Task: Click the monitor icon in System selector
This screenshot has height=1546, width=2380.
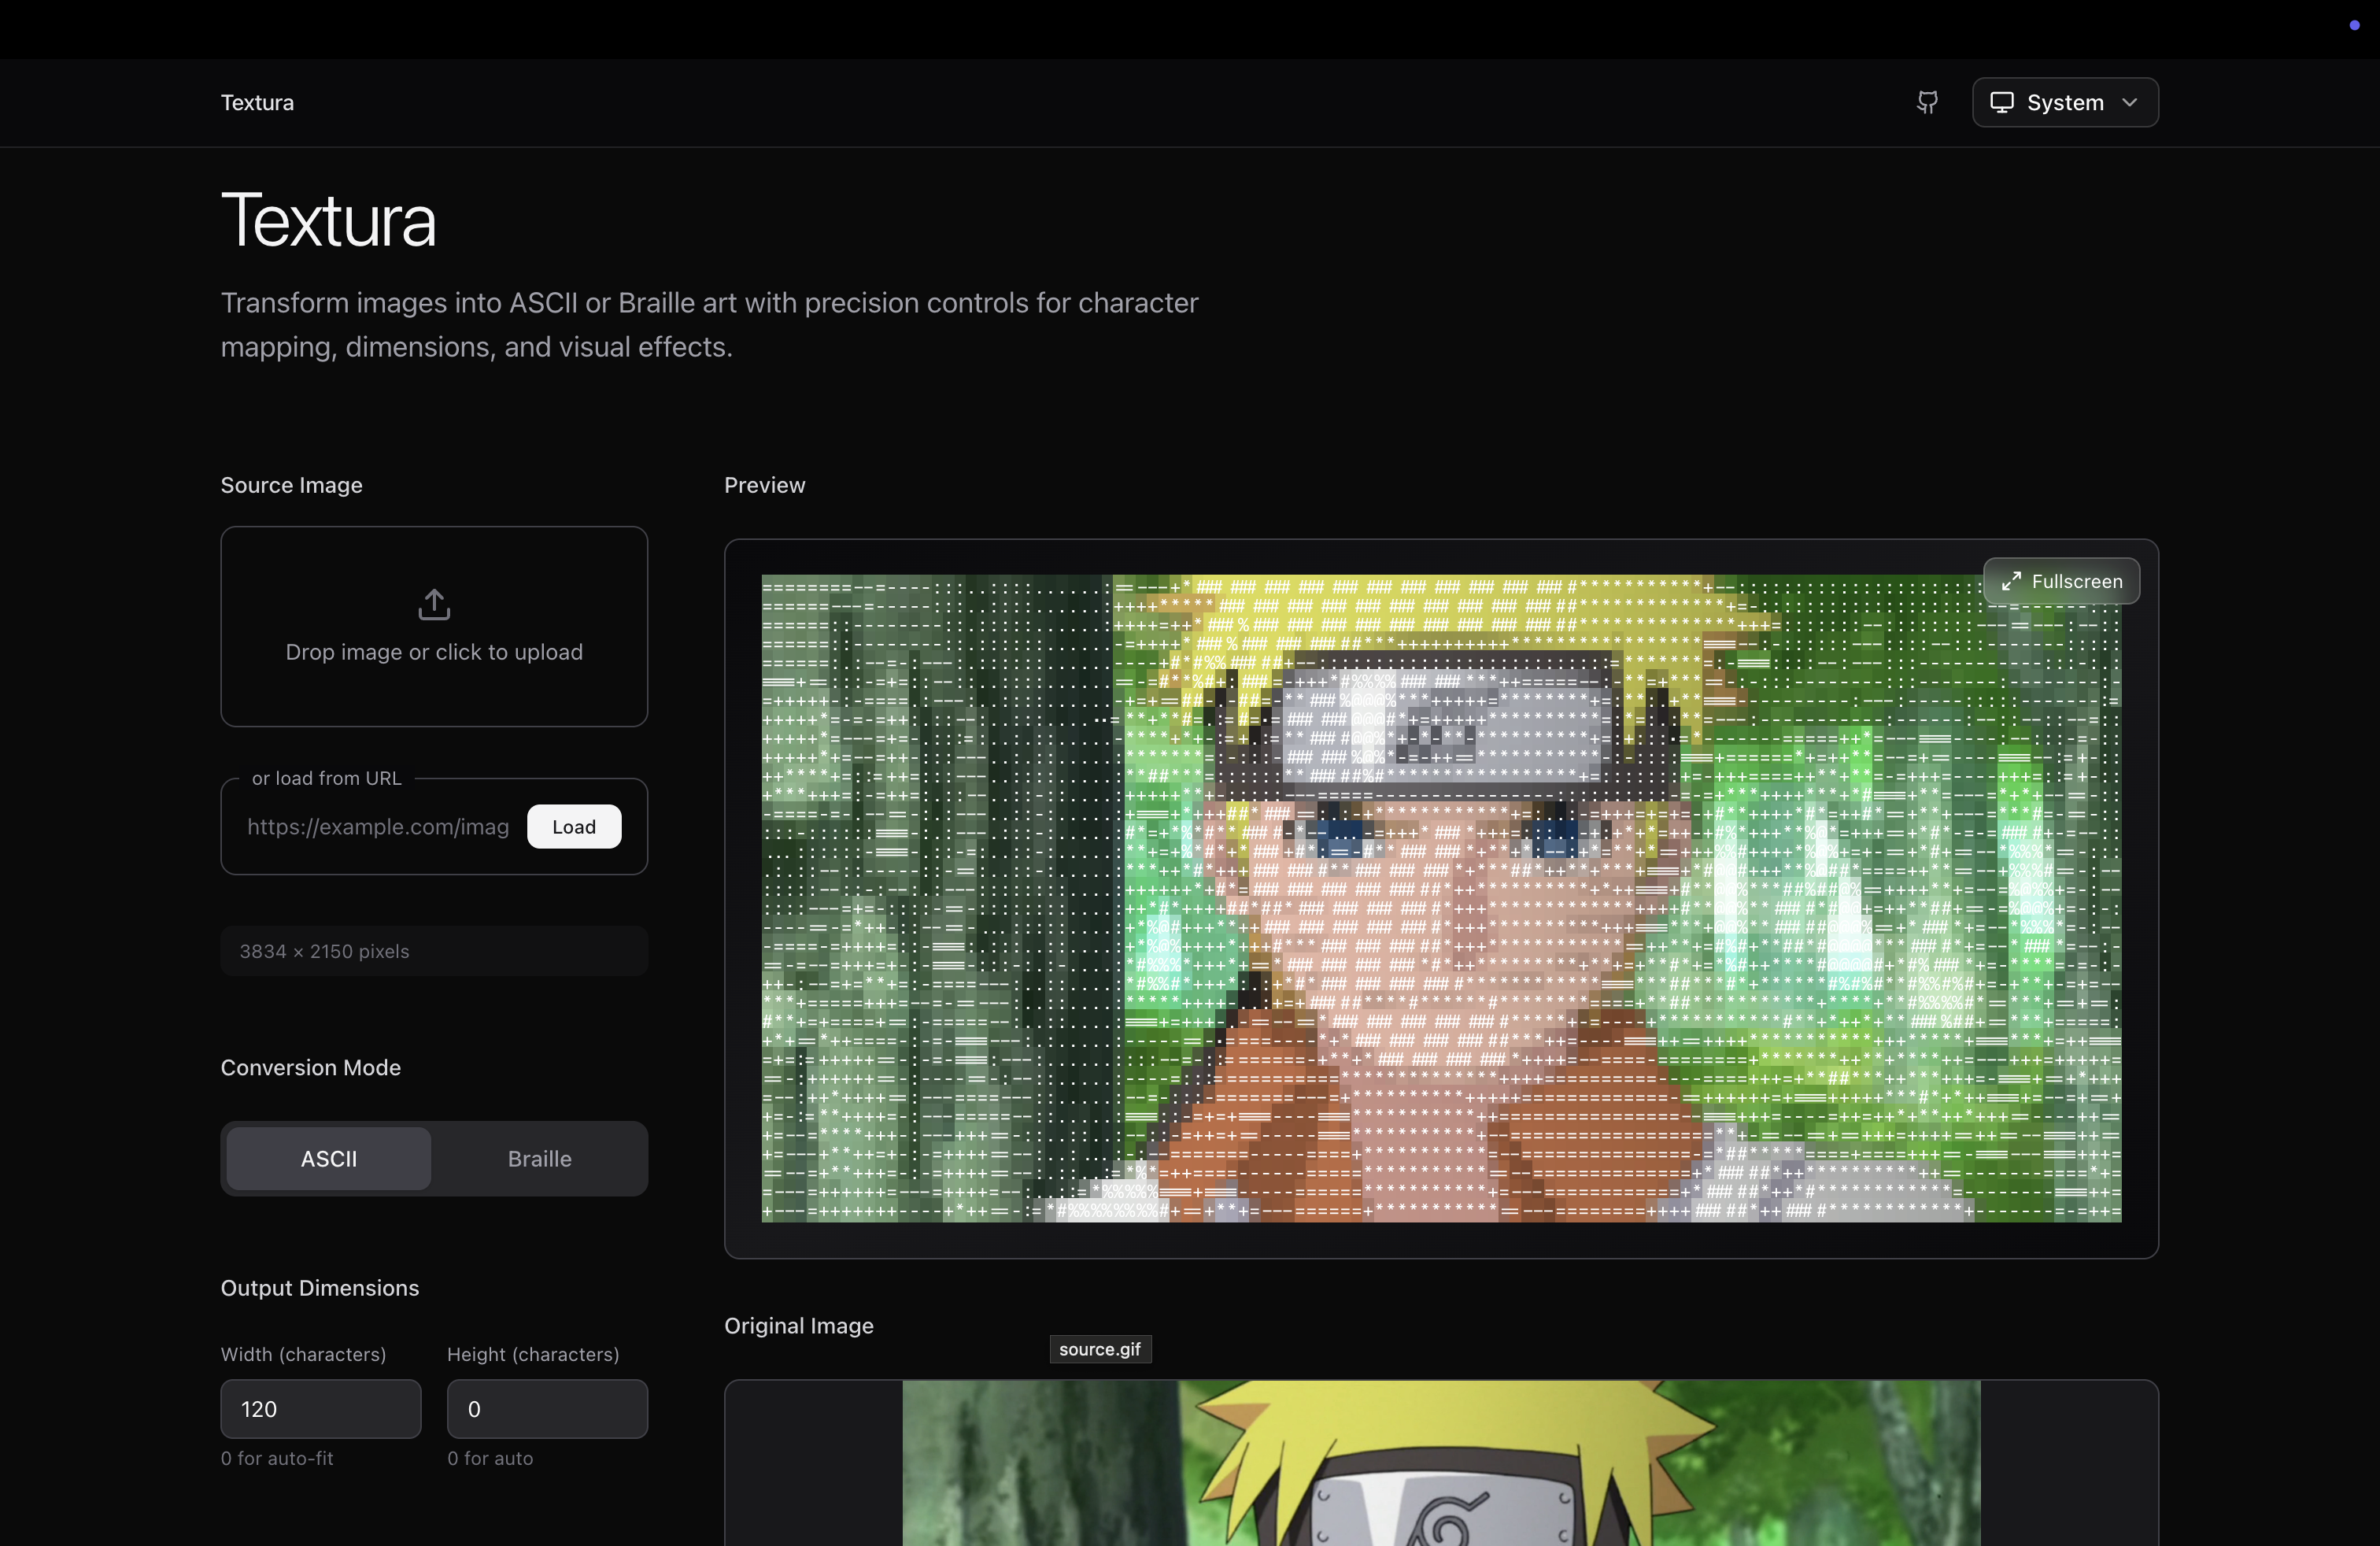Action: pyautogui.click(x=2001, y=102)
